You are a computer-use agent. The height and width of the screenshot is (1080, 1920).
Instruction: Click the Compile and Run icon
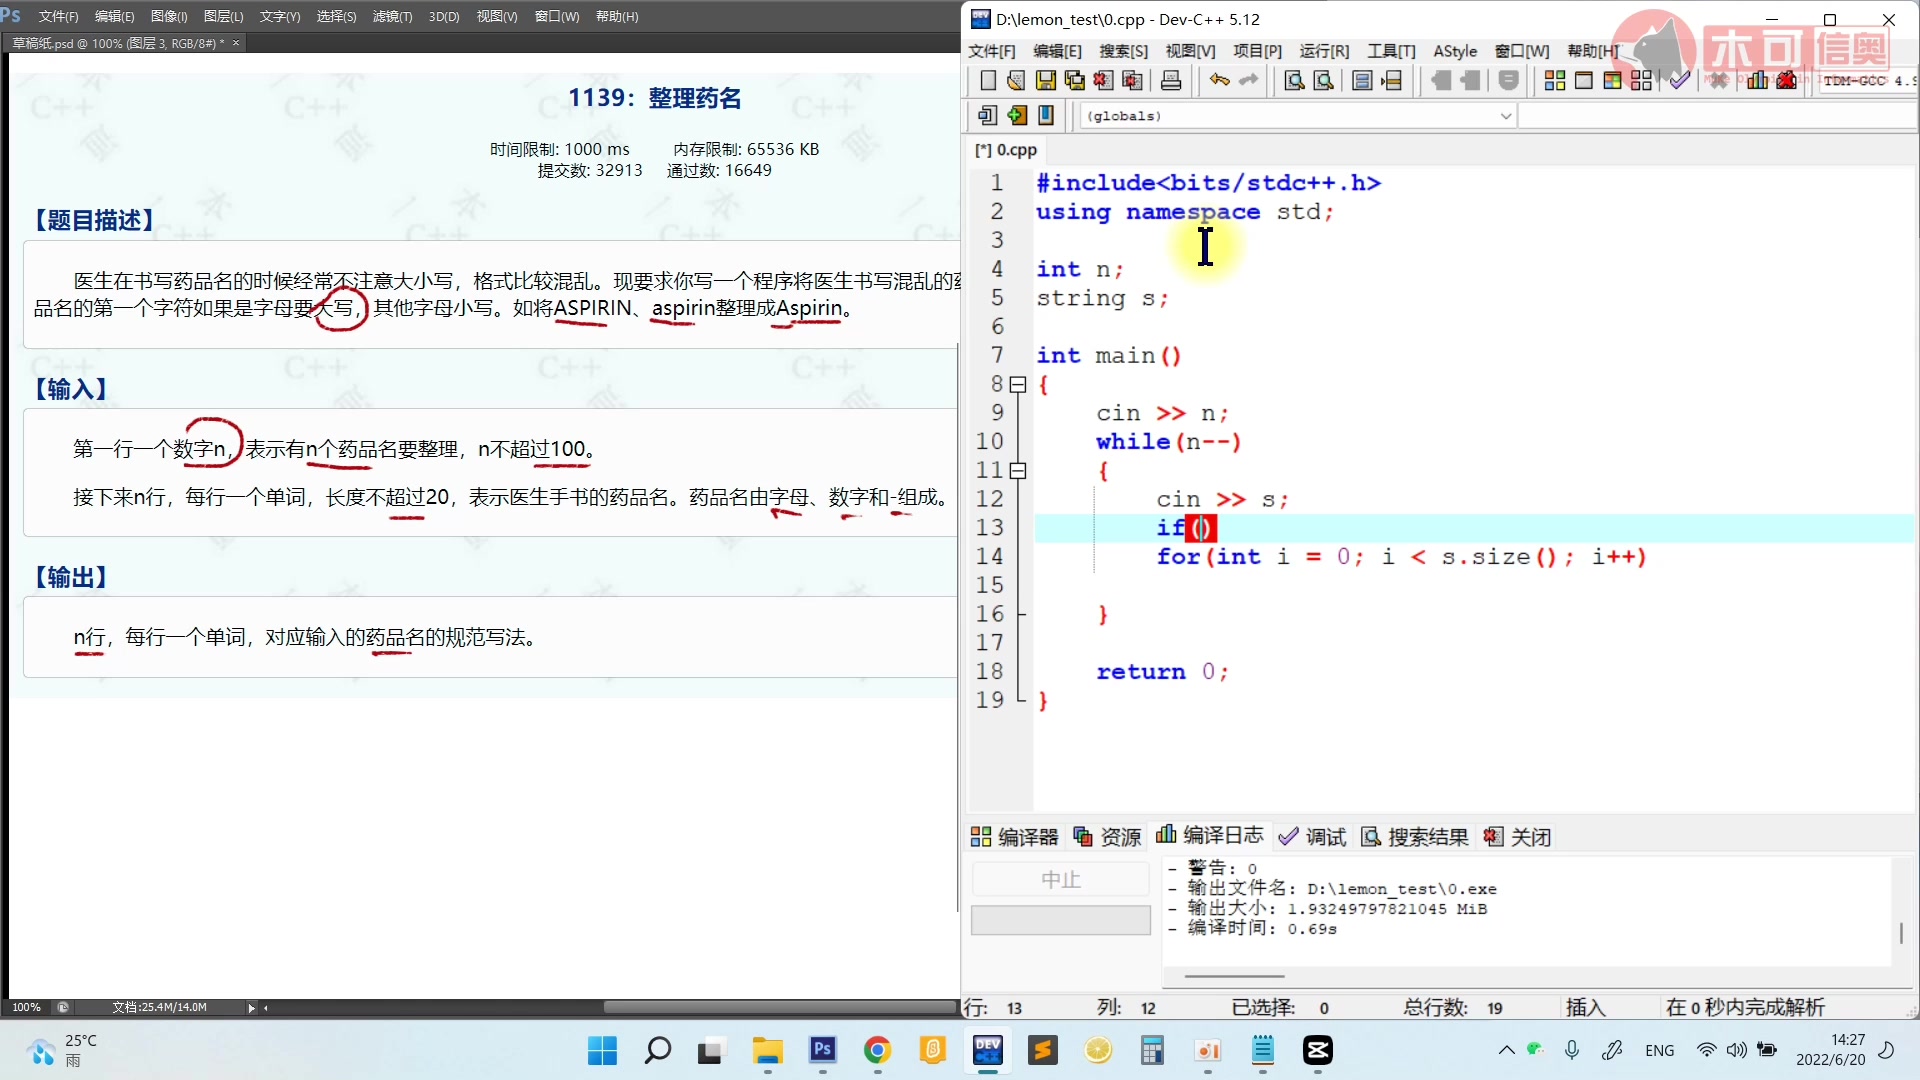(x=1613, y=81)
